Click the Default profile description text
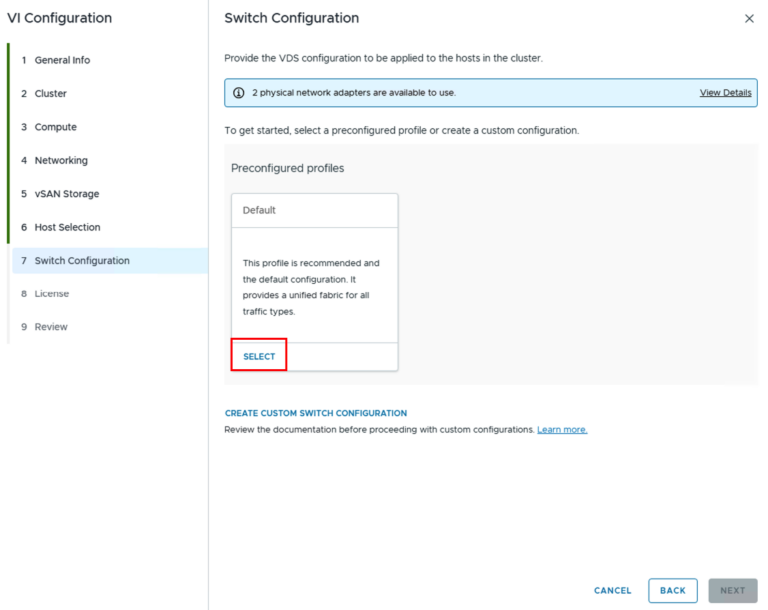 pyautogui.click(x=311, y=287)
